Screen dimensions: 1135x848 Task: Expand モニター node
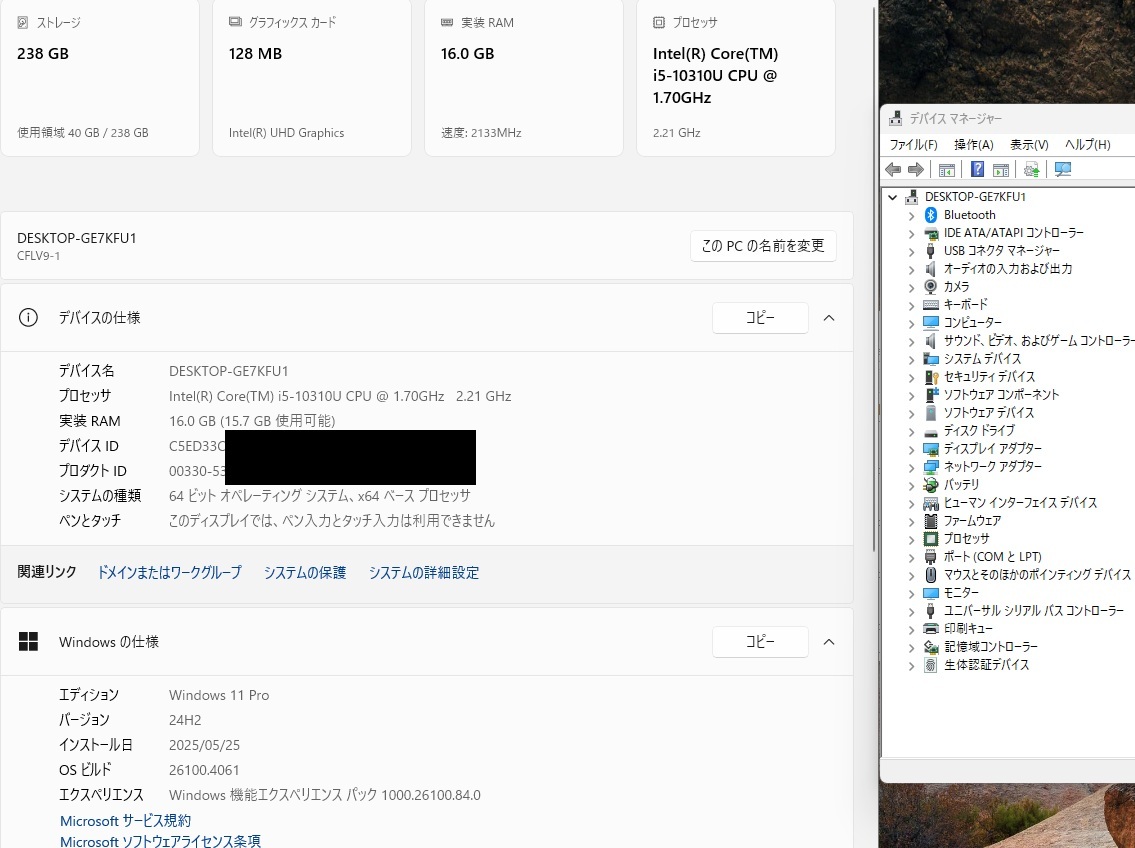pos(911,593)
